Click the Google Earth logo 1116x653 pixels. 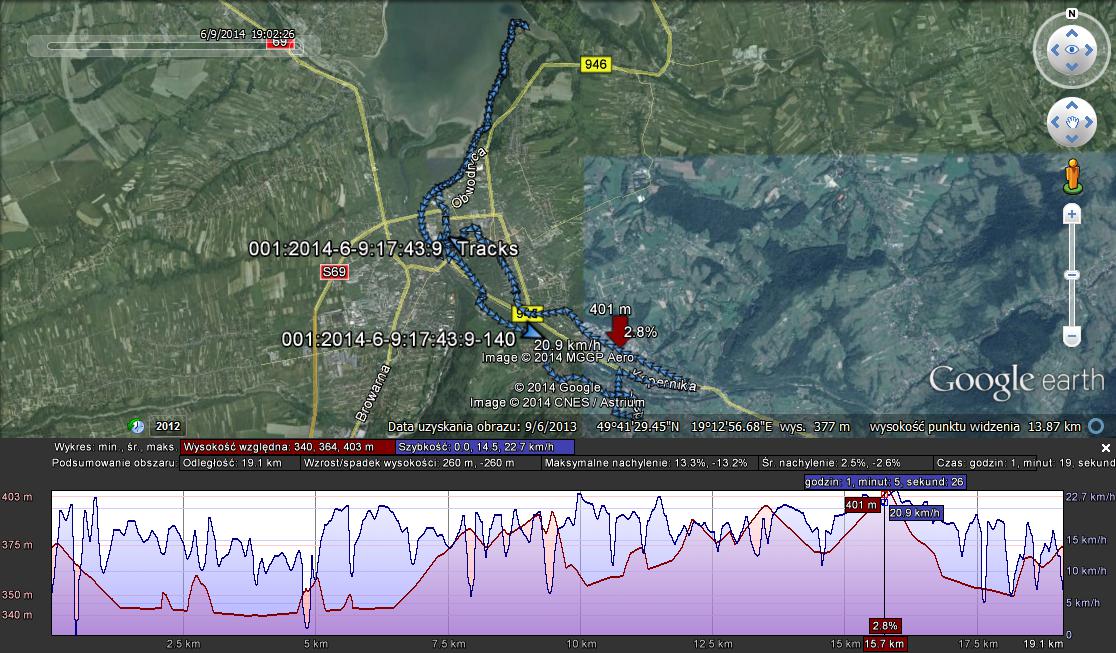point(1016,381)
